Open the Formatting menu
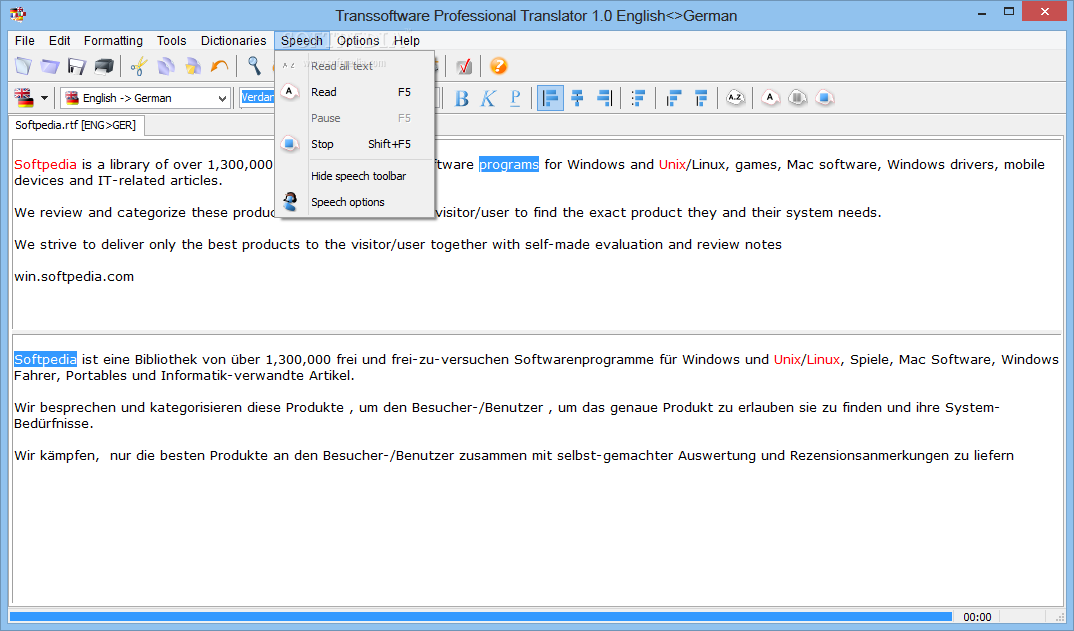This screenshot has width=1074, height=631. (x=113, y=40)
